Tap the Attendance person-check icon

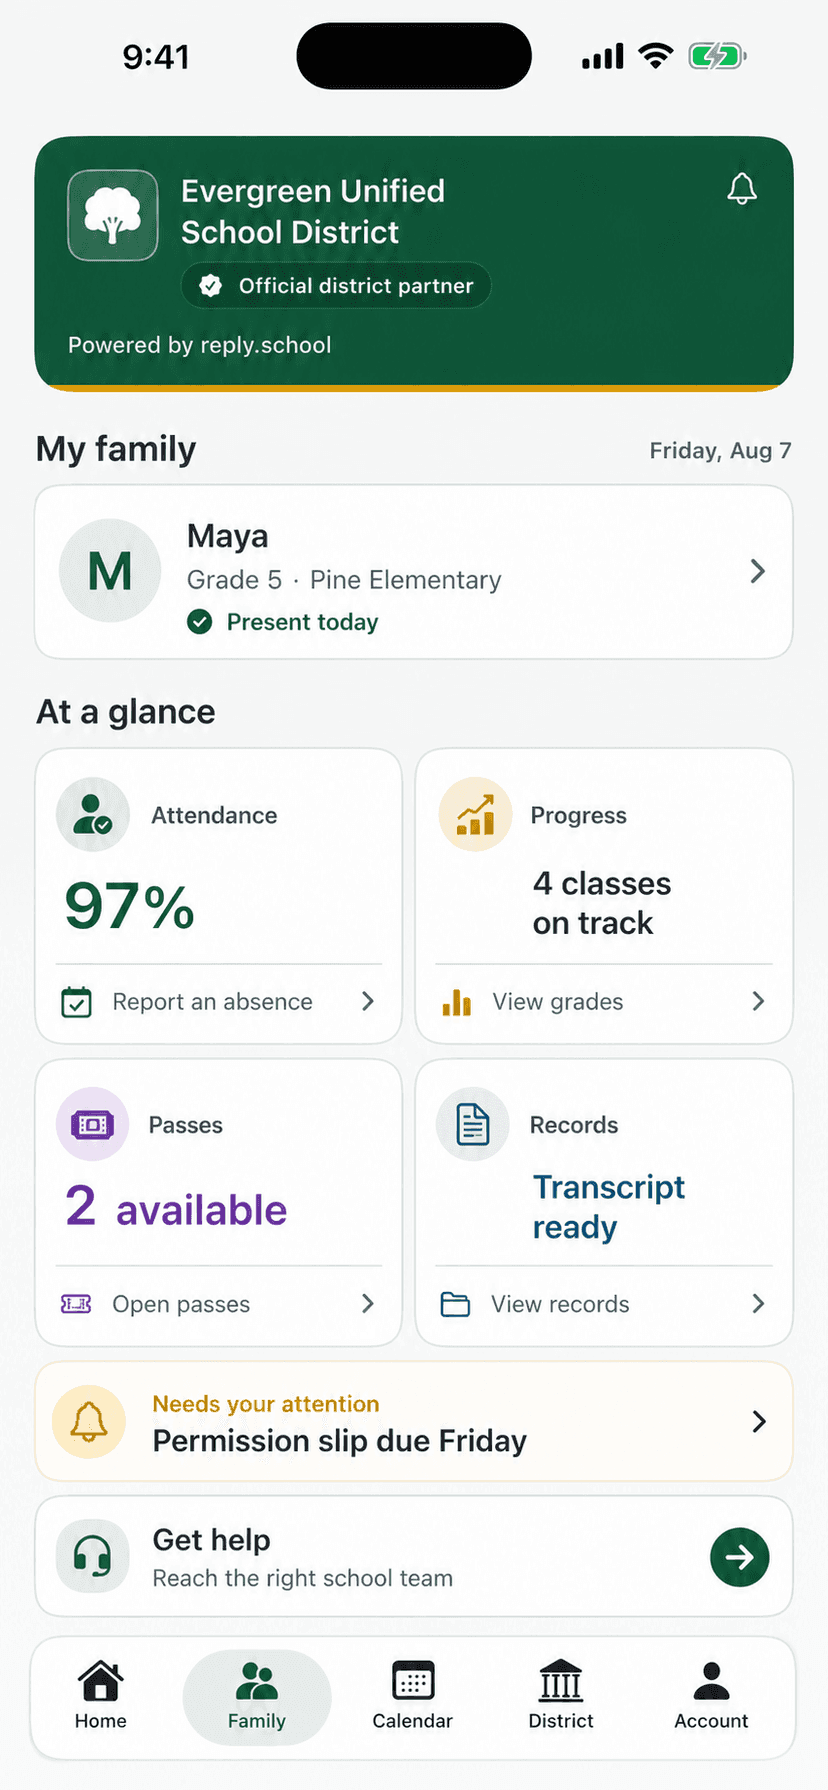pyautogui.click(x=93, y=815)
